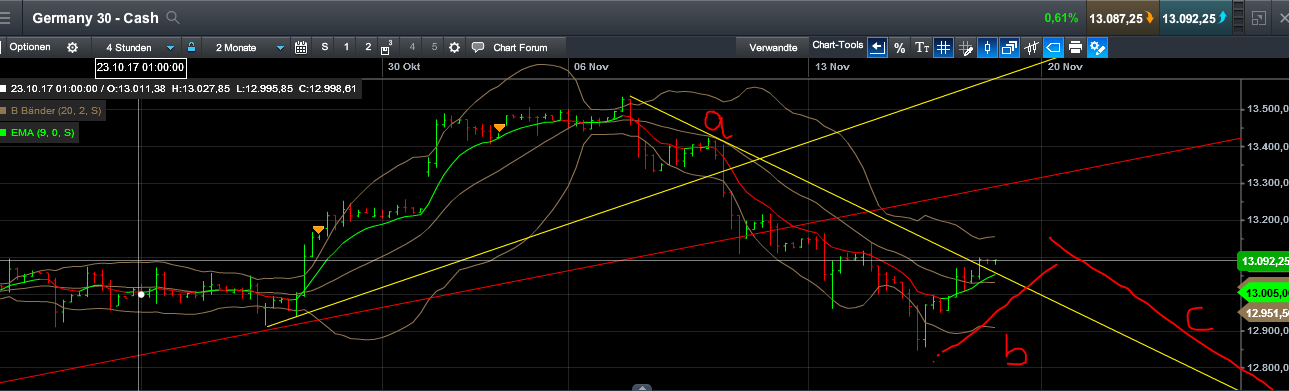This screenshot has height=391, width=1289.
Task: Click the first orange triangle marker near 30 Okt
Action: click(x=318, y=230)
